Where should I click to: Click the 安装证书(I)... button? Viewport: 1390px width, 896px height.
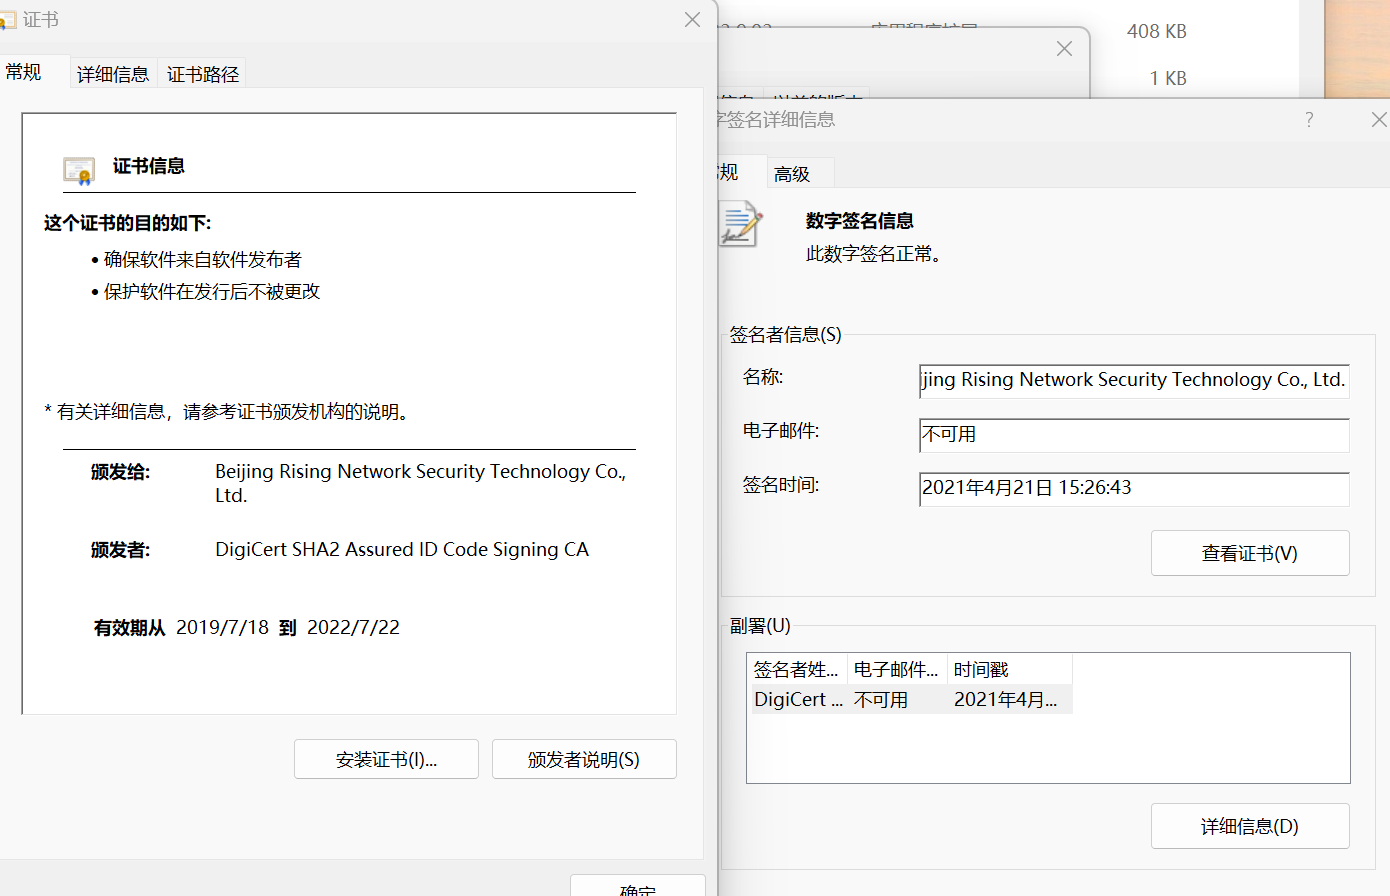[386, 760]
